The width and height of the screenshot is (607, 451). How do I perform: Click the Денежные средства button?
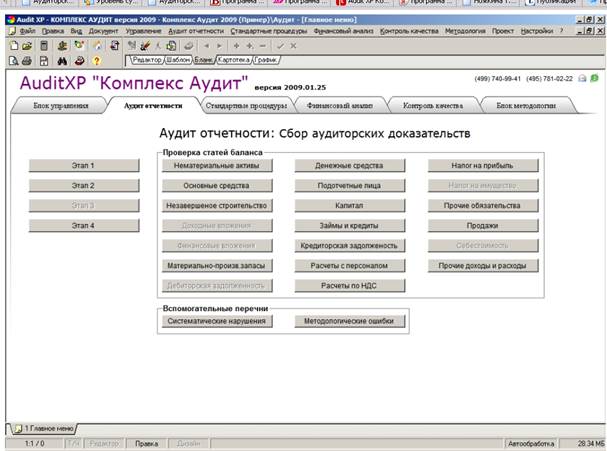[x=349, y=165]
